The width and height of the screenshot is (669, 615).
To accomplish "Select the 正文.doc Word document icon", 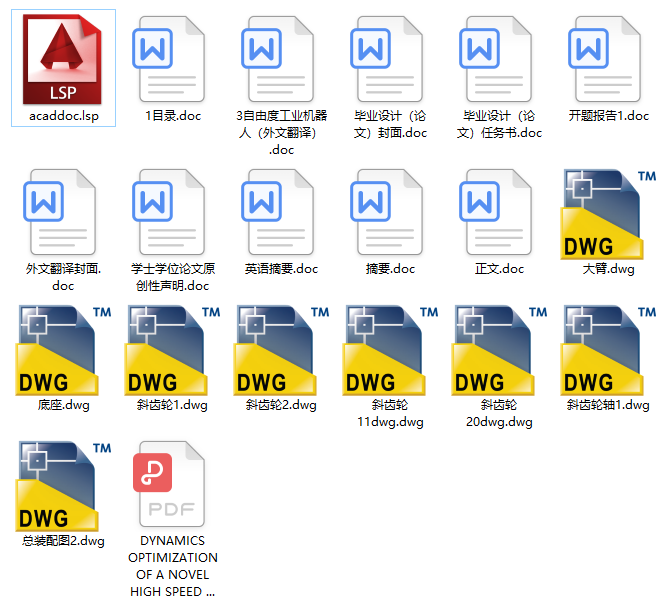I will (496, 212).
